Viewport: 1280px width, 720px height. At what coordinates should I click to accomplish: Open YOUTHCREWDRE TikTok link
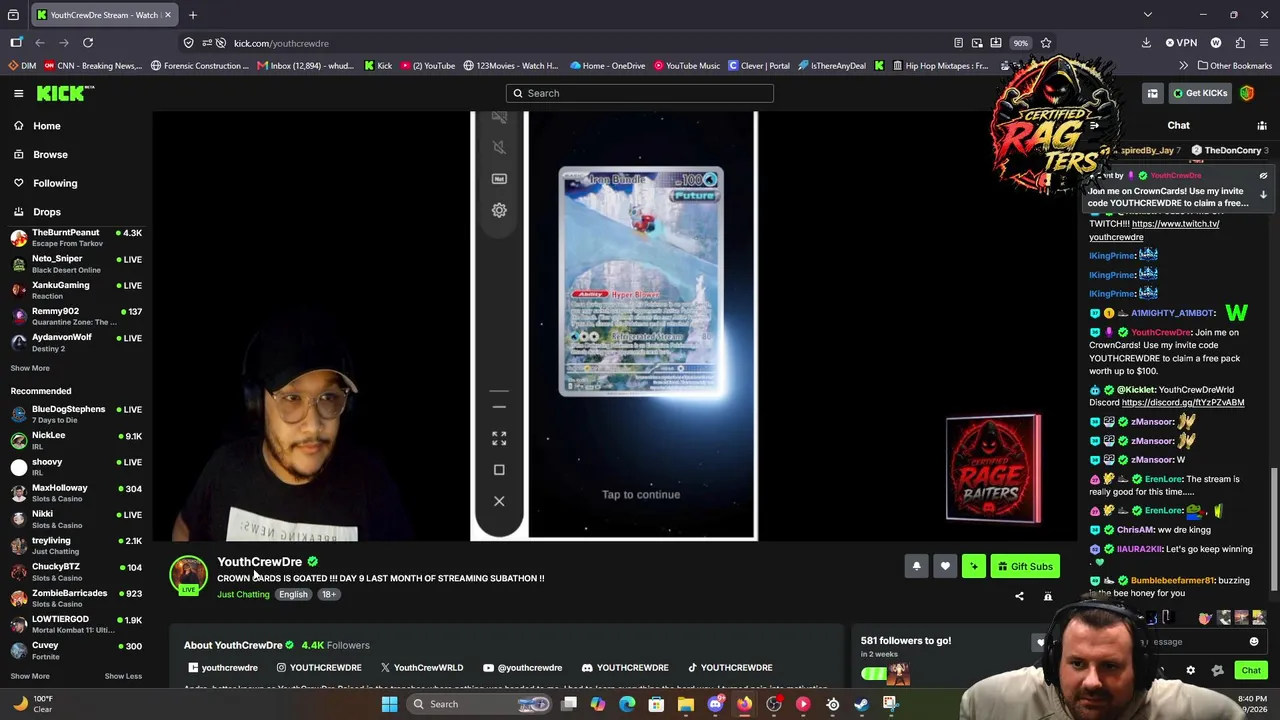[x=730, y=668]
